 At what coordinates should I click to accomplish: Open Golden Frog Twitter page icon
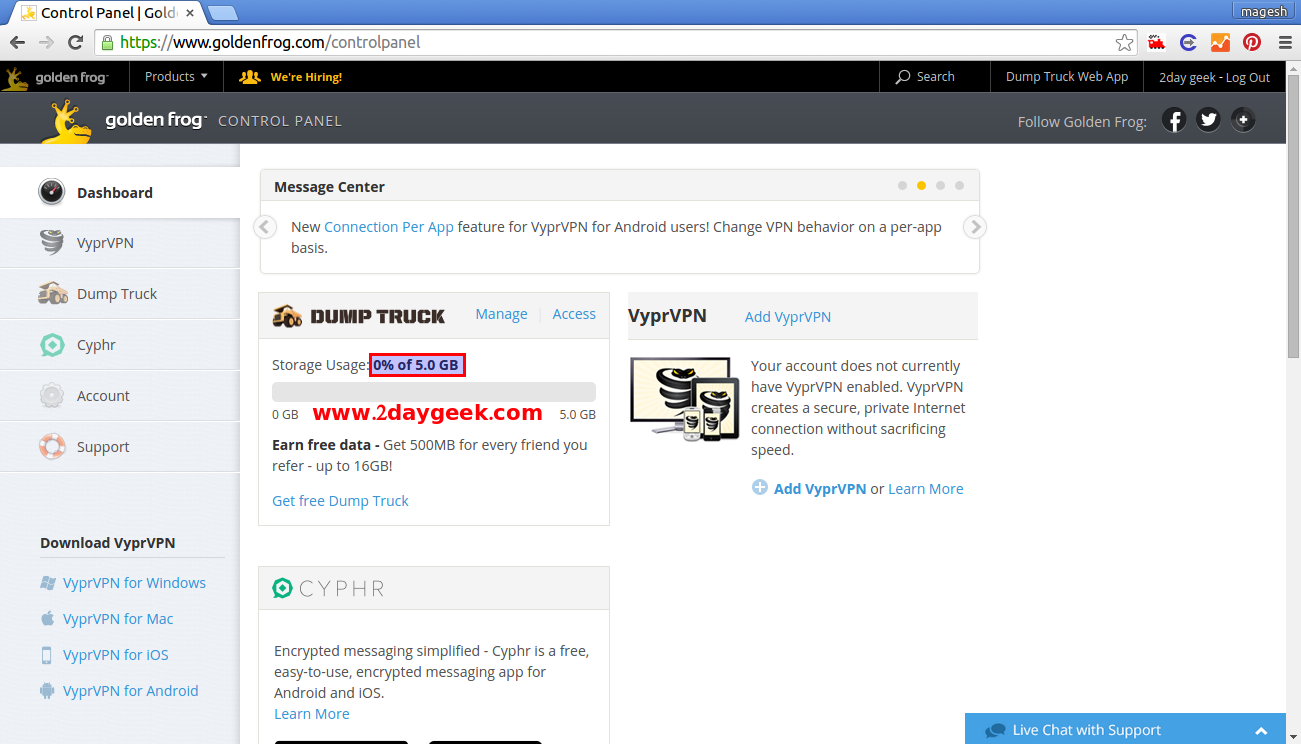(1209, 121)
